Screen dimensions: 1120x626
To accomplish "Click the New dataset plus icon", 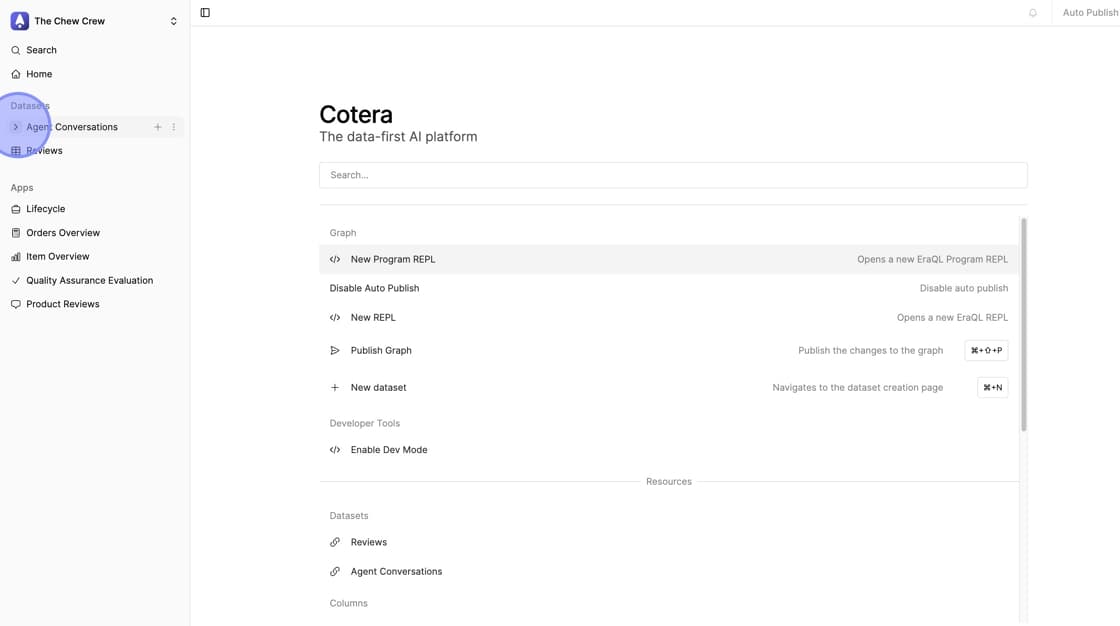I will click(335, 388).
